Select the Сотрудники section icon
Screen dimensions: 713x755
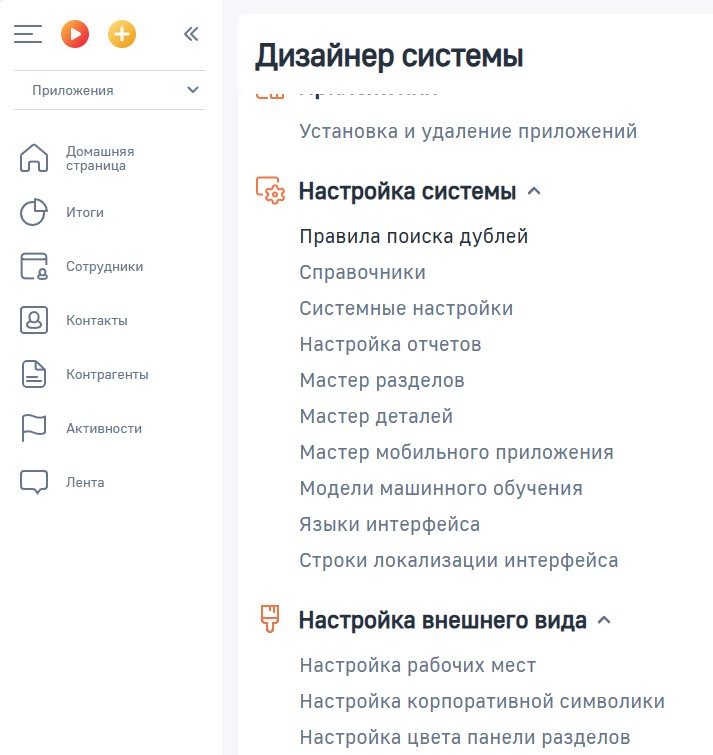tap(34, 267)
